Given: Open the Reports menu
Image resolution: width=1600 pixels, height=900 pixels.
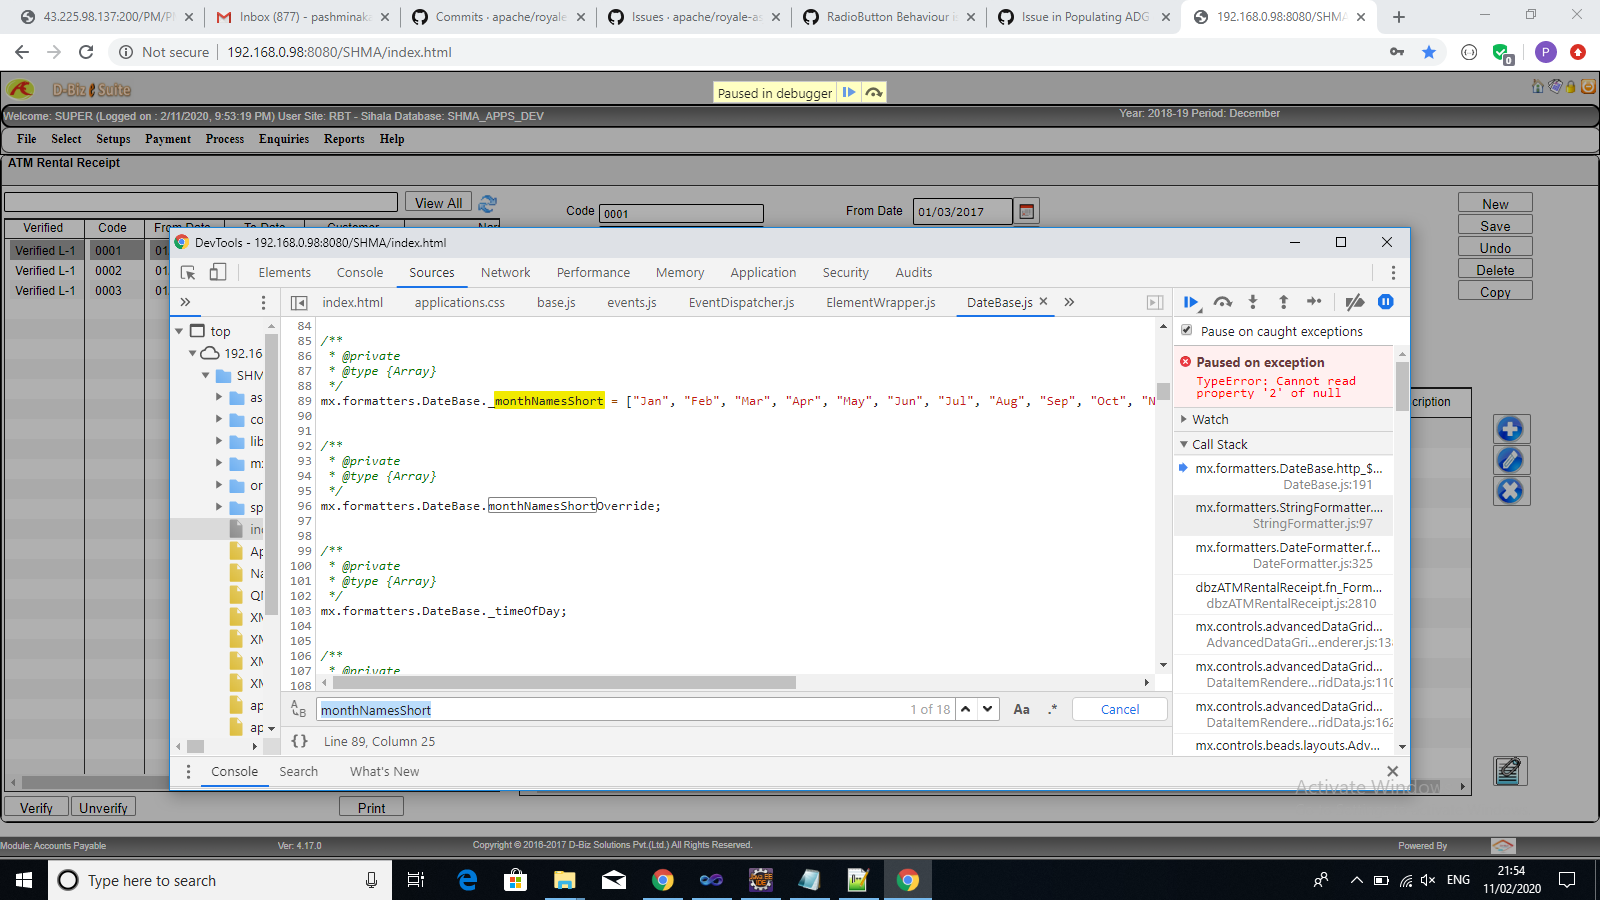Looking at the screenshot, I should click(343, 139).
